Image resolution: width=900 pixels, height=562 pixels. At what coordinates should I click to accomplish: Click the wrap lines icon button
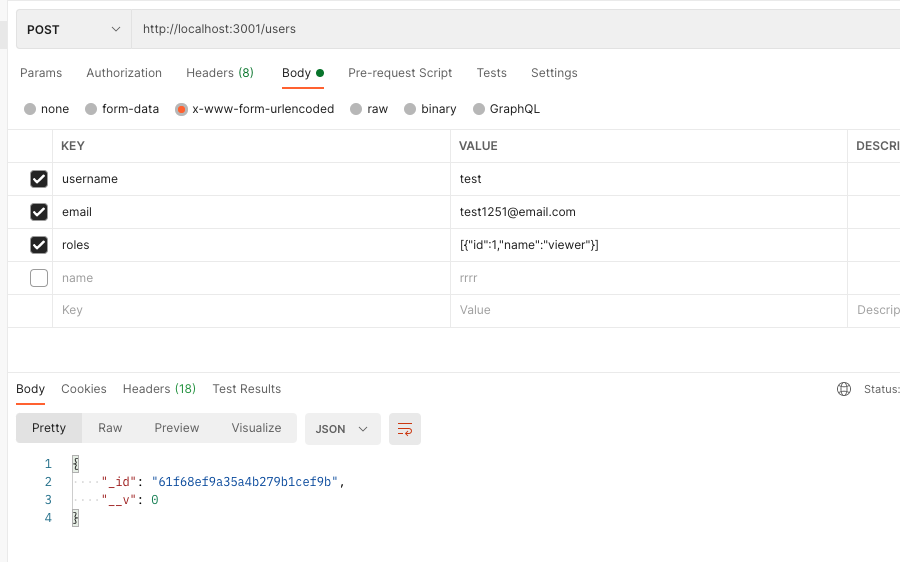click(405, 429)
